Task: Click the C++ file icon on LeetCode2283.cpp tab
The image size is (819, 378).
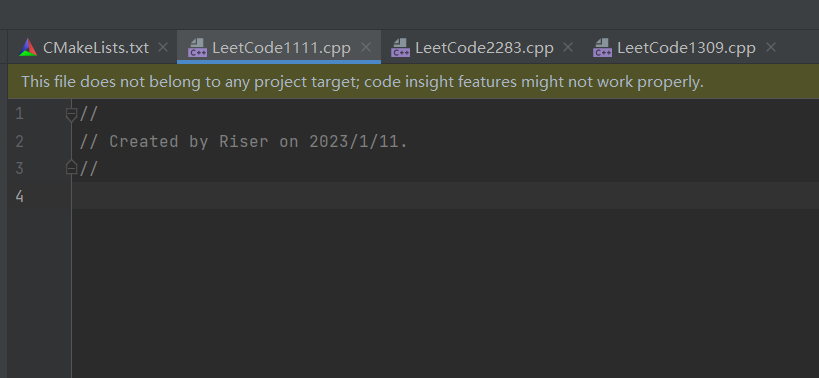Action: point(400,48)
